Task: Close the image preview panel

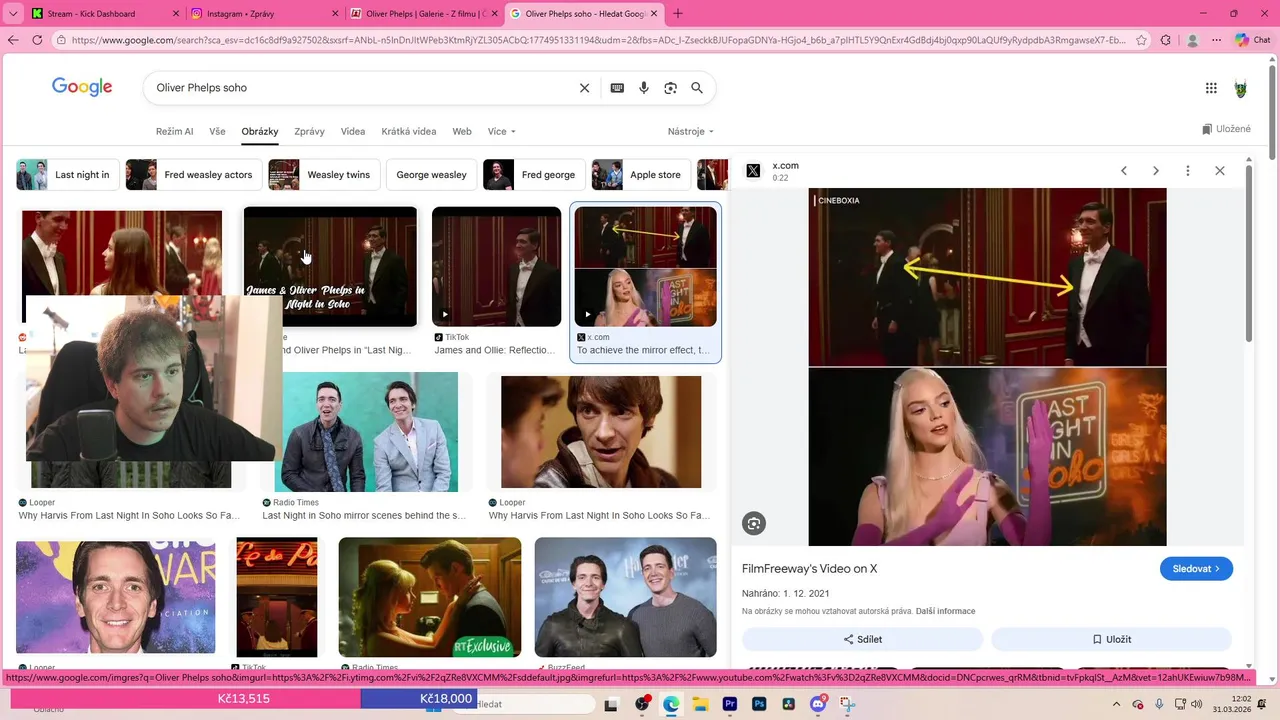Action: (1220, 171)
